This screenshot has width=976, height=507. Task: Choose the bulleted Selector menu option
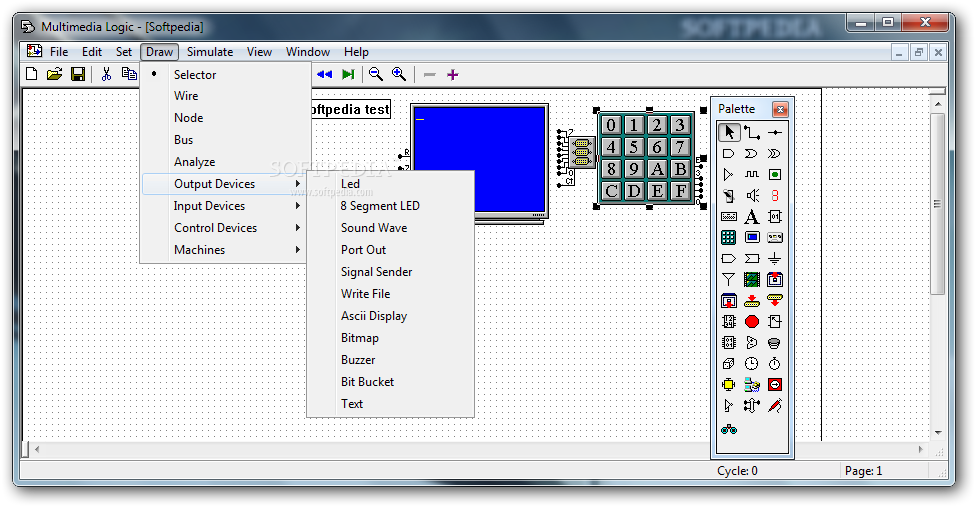coord(224,75)
